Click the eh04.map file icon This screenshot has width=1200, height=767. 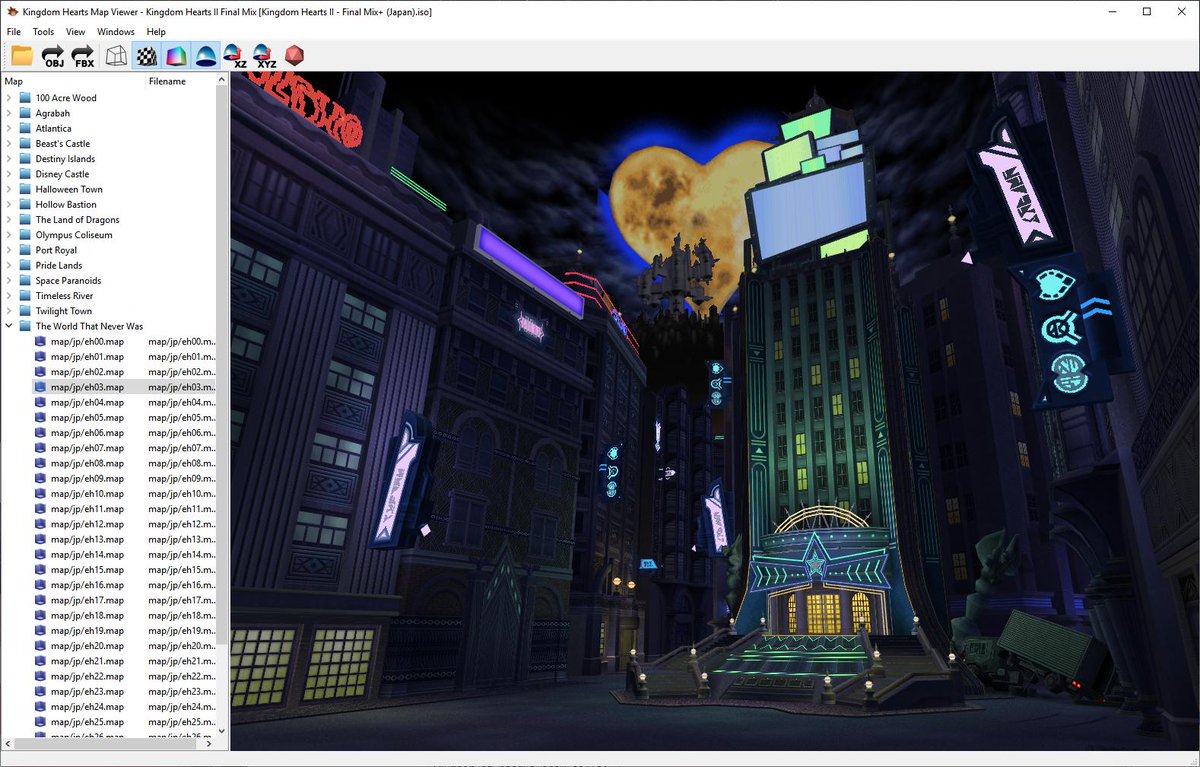(x=40, y=402)
